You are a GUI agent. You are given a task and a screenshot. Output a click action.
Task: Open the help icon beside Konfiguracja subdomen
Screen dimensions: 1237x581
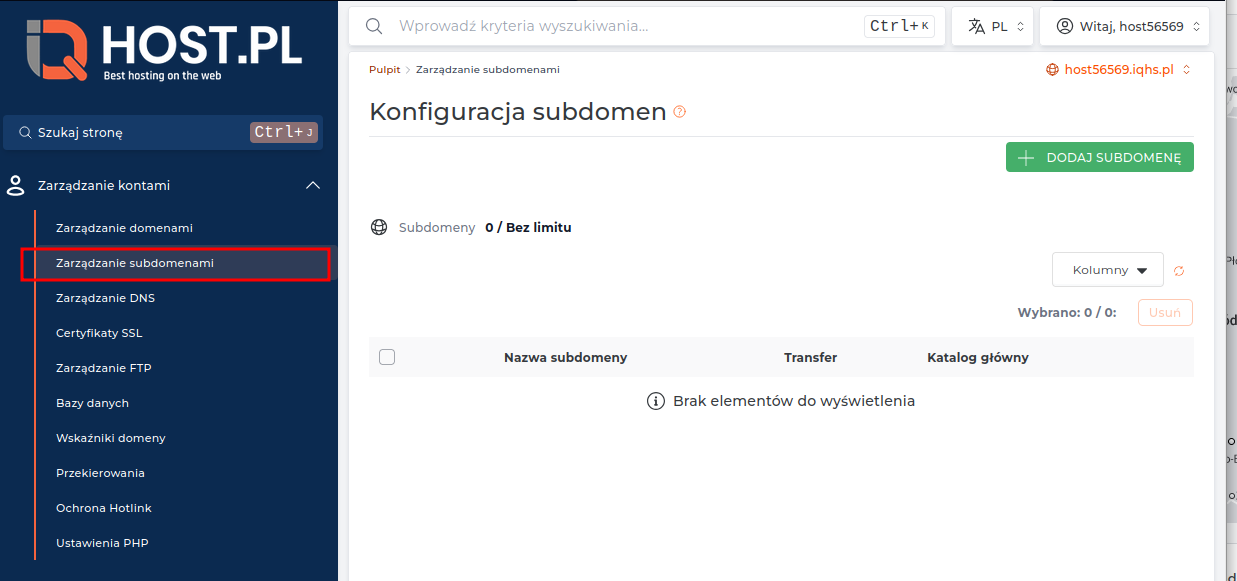(x=679, y=112)
